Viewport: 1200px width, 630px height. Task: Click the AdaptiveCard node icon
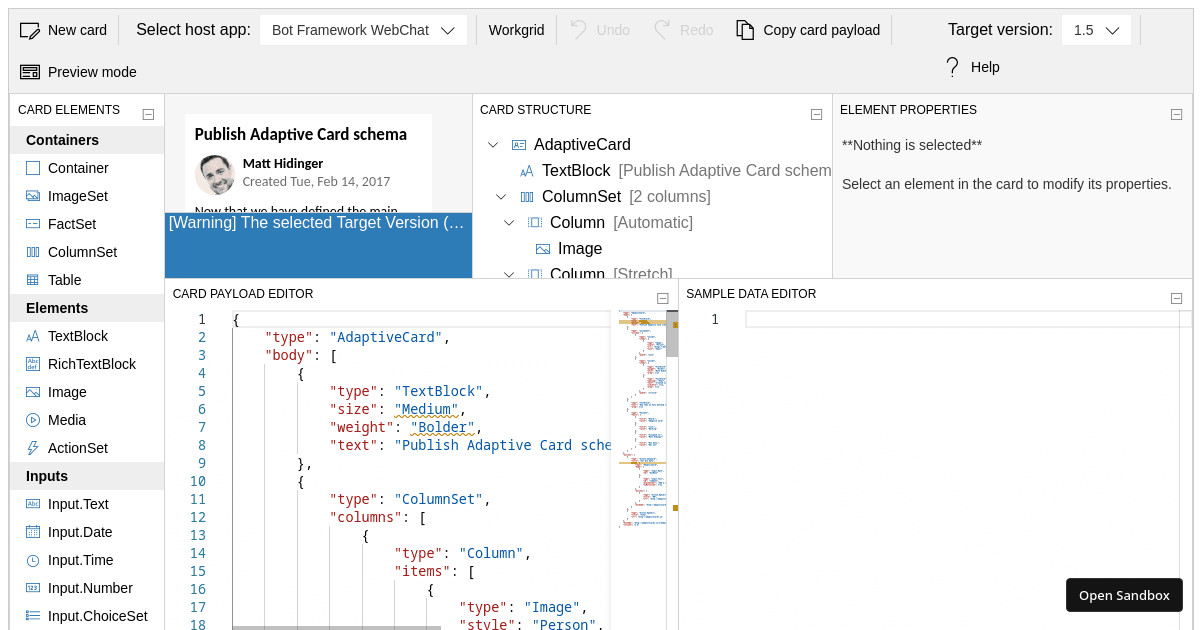pos(519,145)
